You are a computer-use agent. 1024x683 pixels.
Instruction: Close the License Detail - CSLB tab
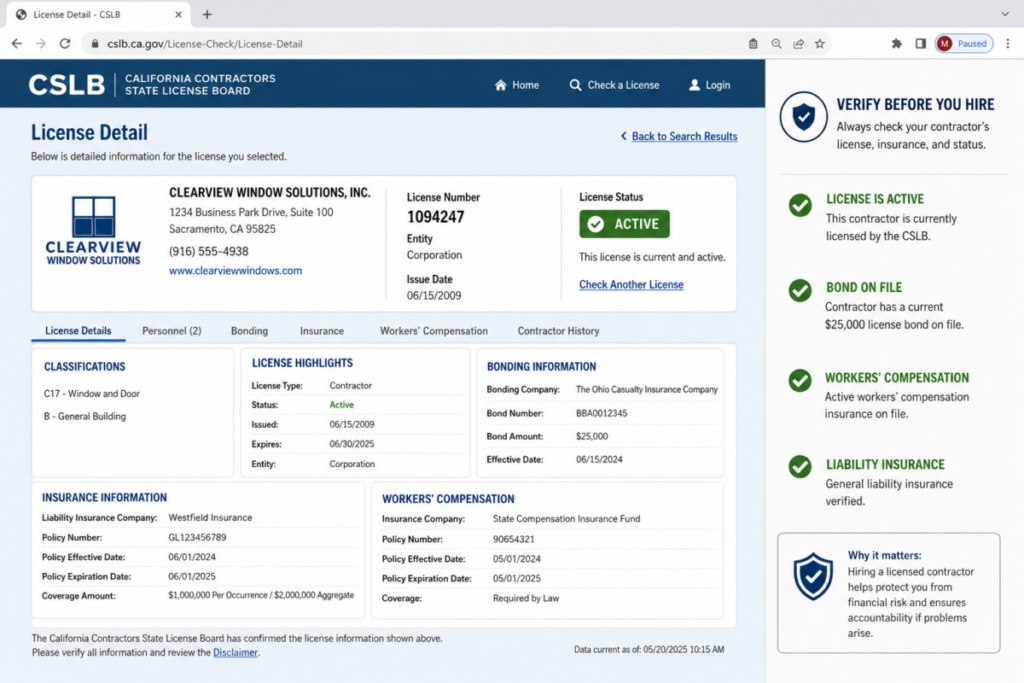pyautogui.click(x=178, y=14)
